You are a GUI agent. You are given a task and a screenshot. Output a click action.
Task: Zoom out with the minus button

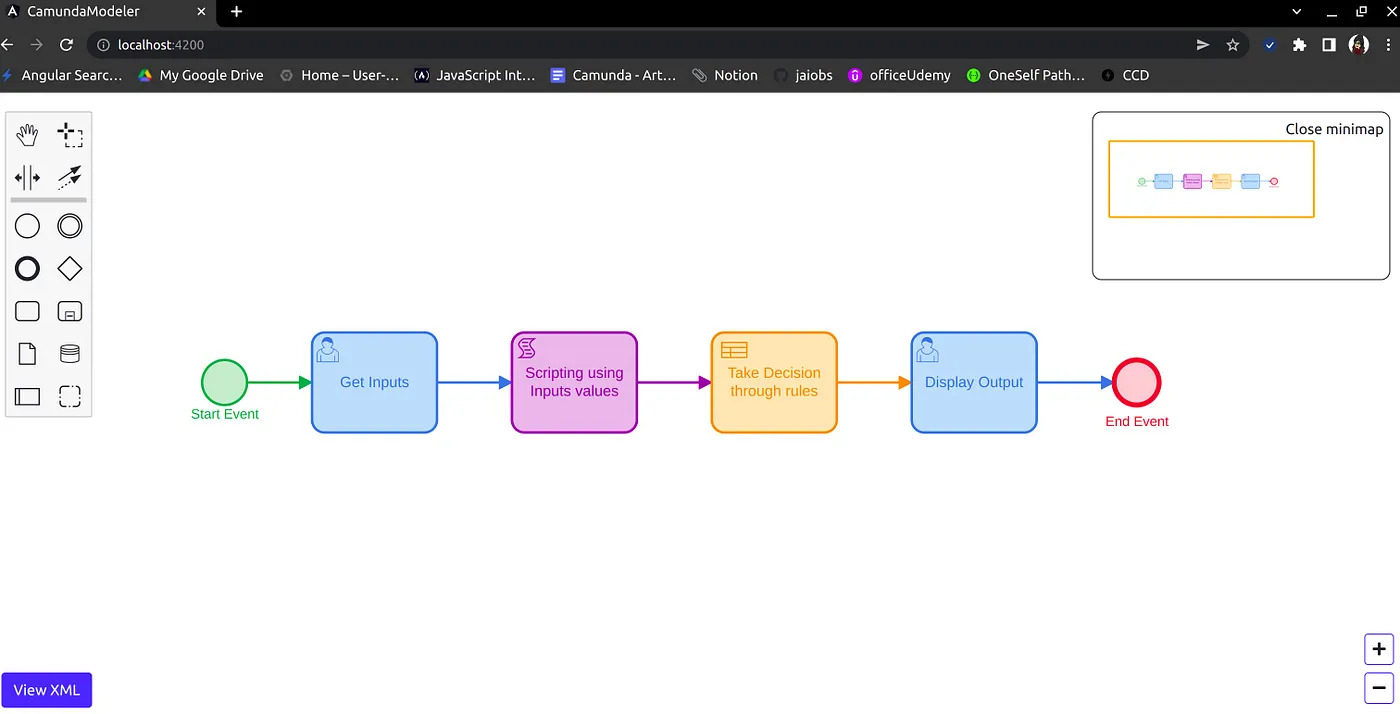(x=1379, y=688)
